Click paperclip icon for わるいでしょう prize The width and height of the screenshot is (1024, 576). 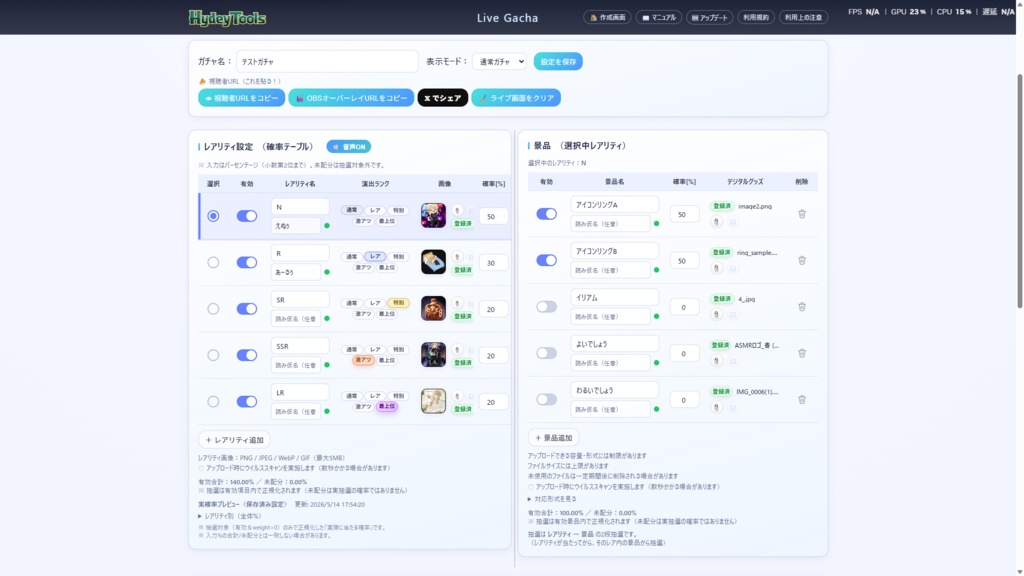click(716, 408)
